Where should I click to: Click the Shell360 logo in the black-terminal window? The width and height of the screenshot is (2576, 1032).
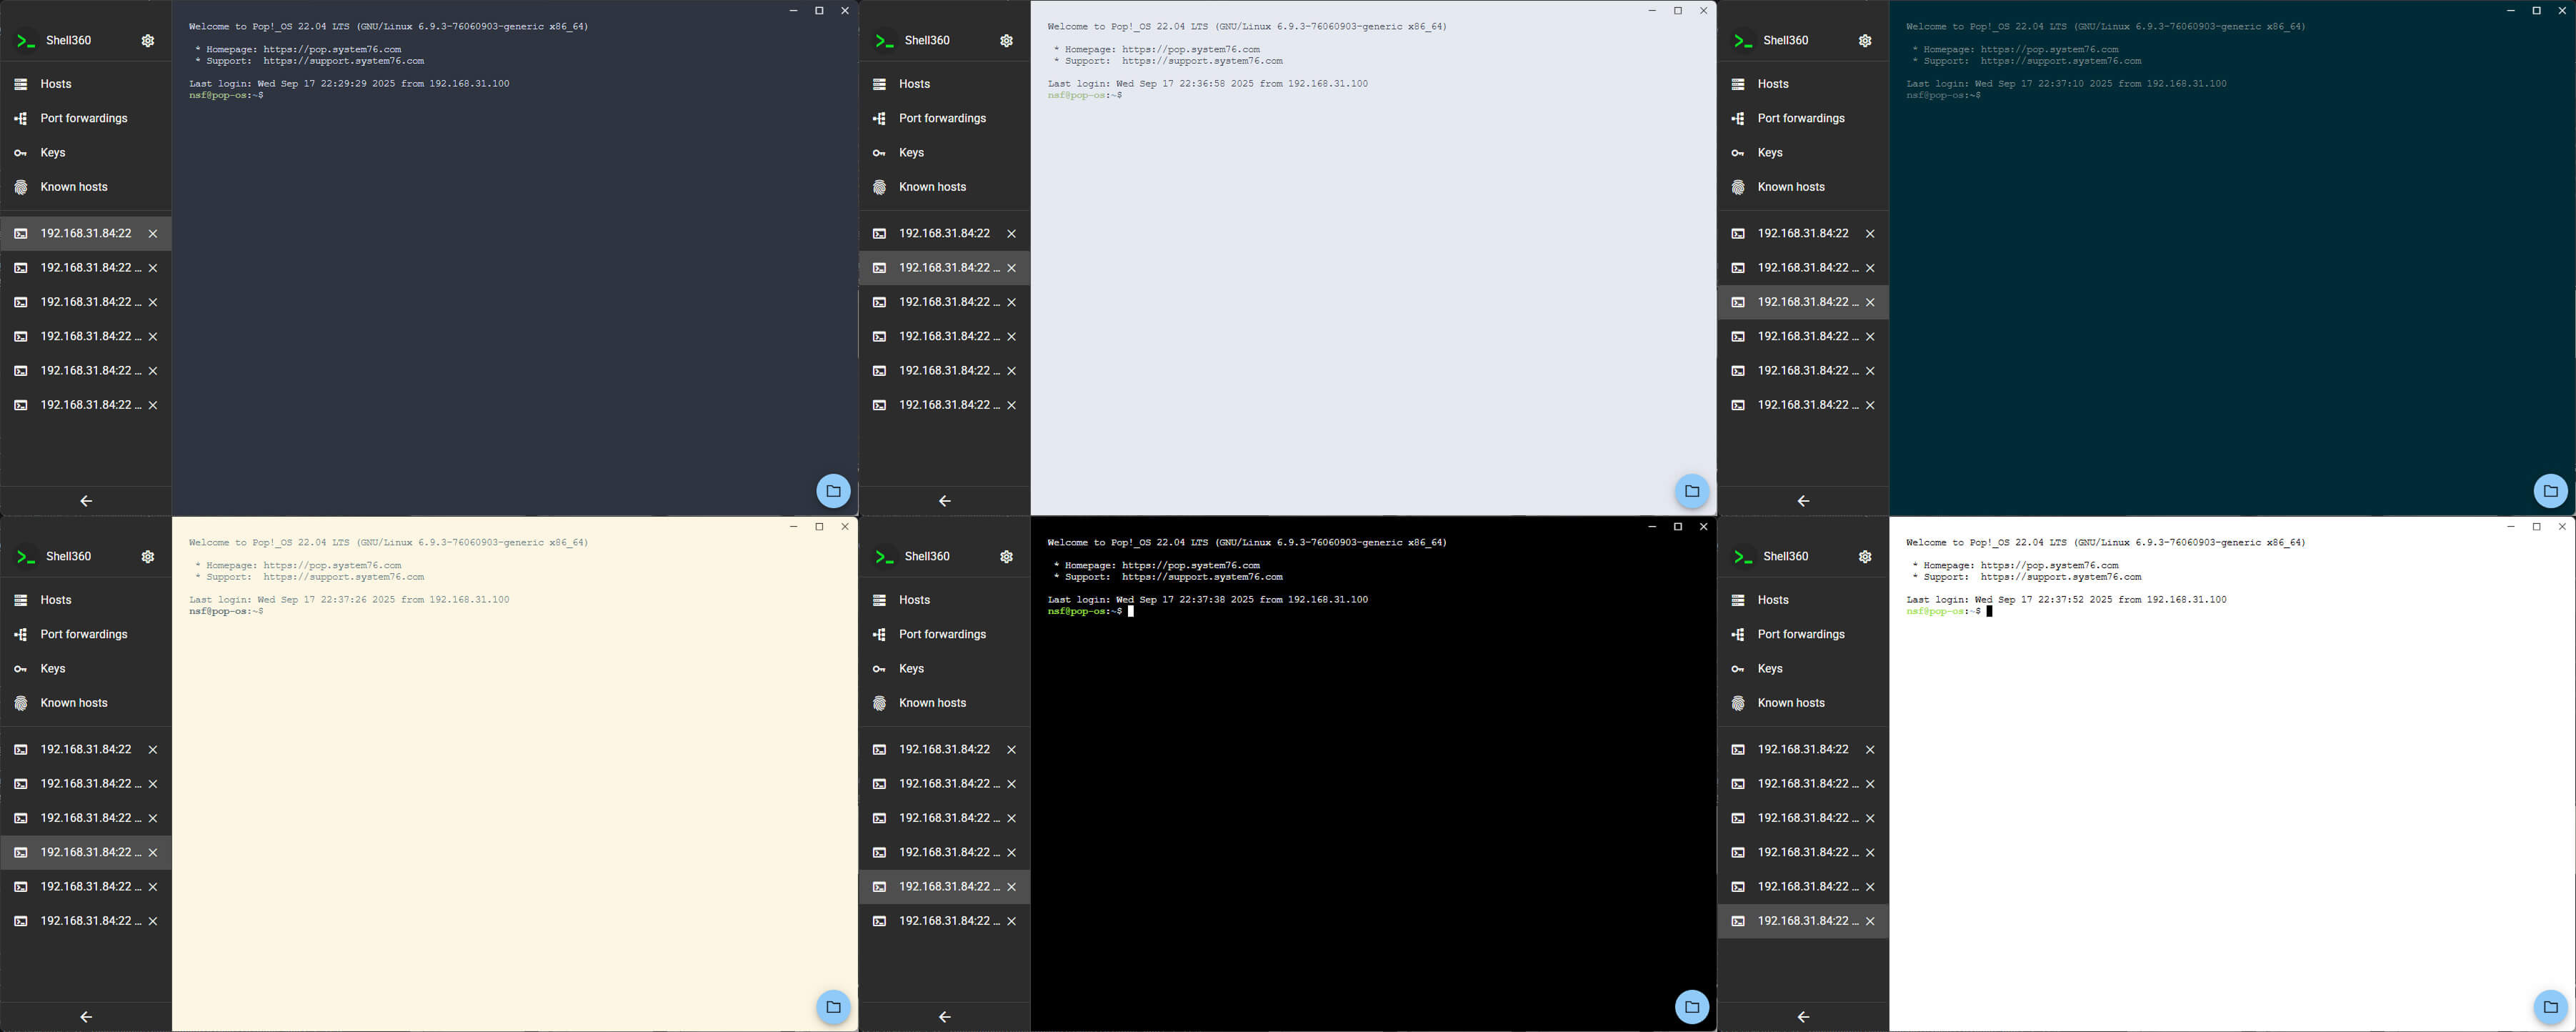[884, 557]
